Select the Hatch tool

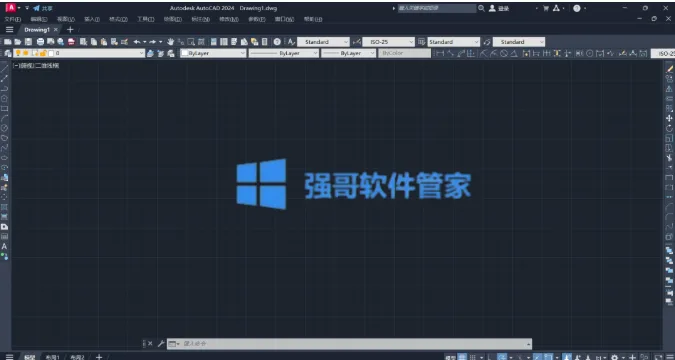(5, 207)
